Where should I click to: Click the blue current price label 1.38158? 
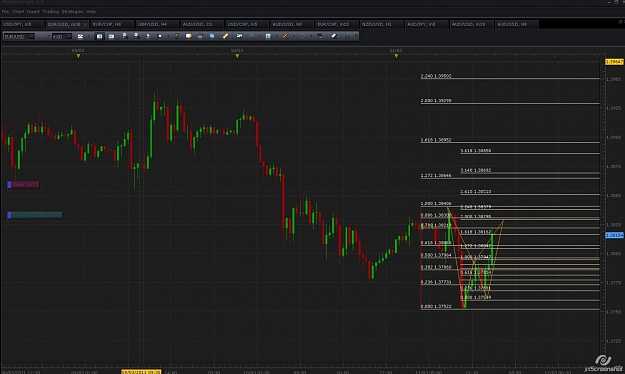614,235
